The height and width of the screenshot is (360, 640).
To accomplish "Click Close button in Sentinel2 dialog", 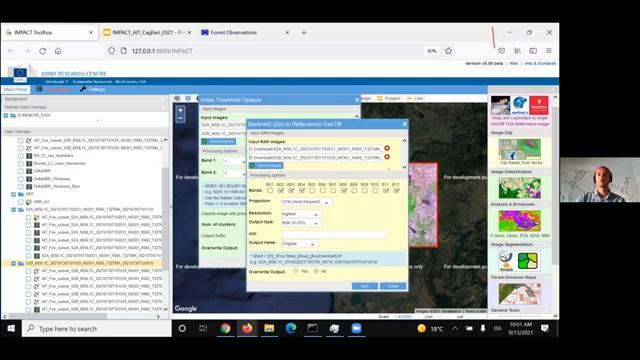I will [393, 286].
